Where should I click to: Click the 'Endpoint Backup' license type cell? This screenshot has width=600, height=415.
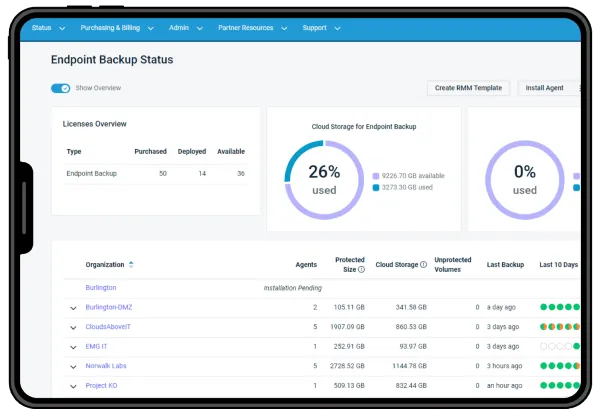(x=91, y=173)
